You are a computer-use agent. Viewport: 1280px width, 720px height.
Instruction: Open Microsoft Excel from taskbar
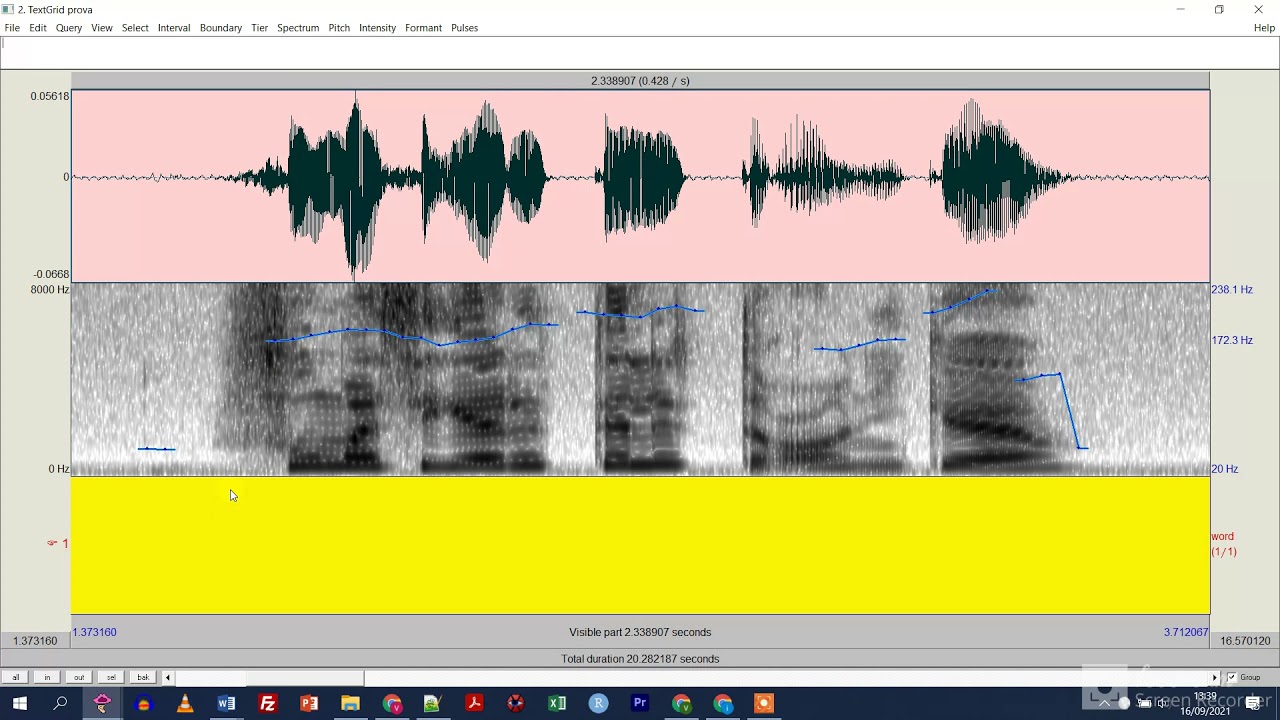(557, 704)
